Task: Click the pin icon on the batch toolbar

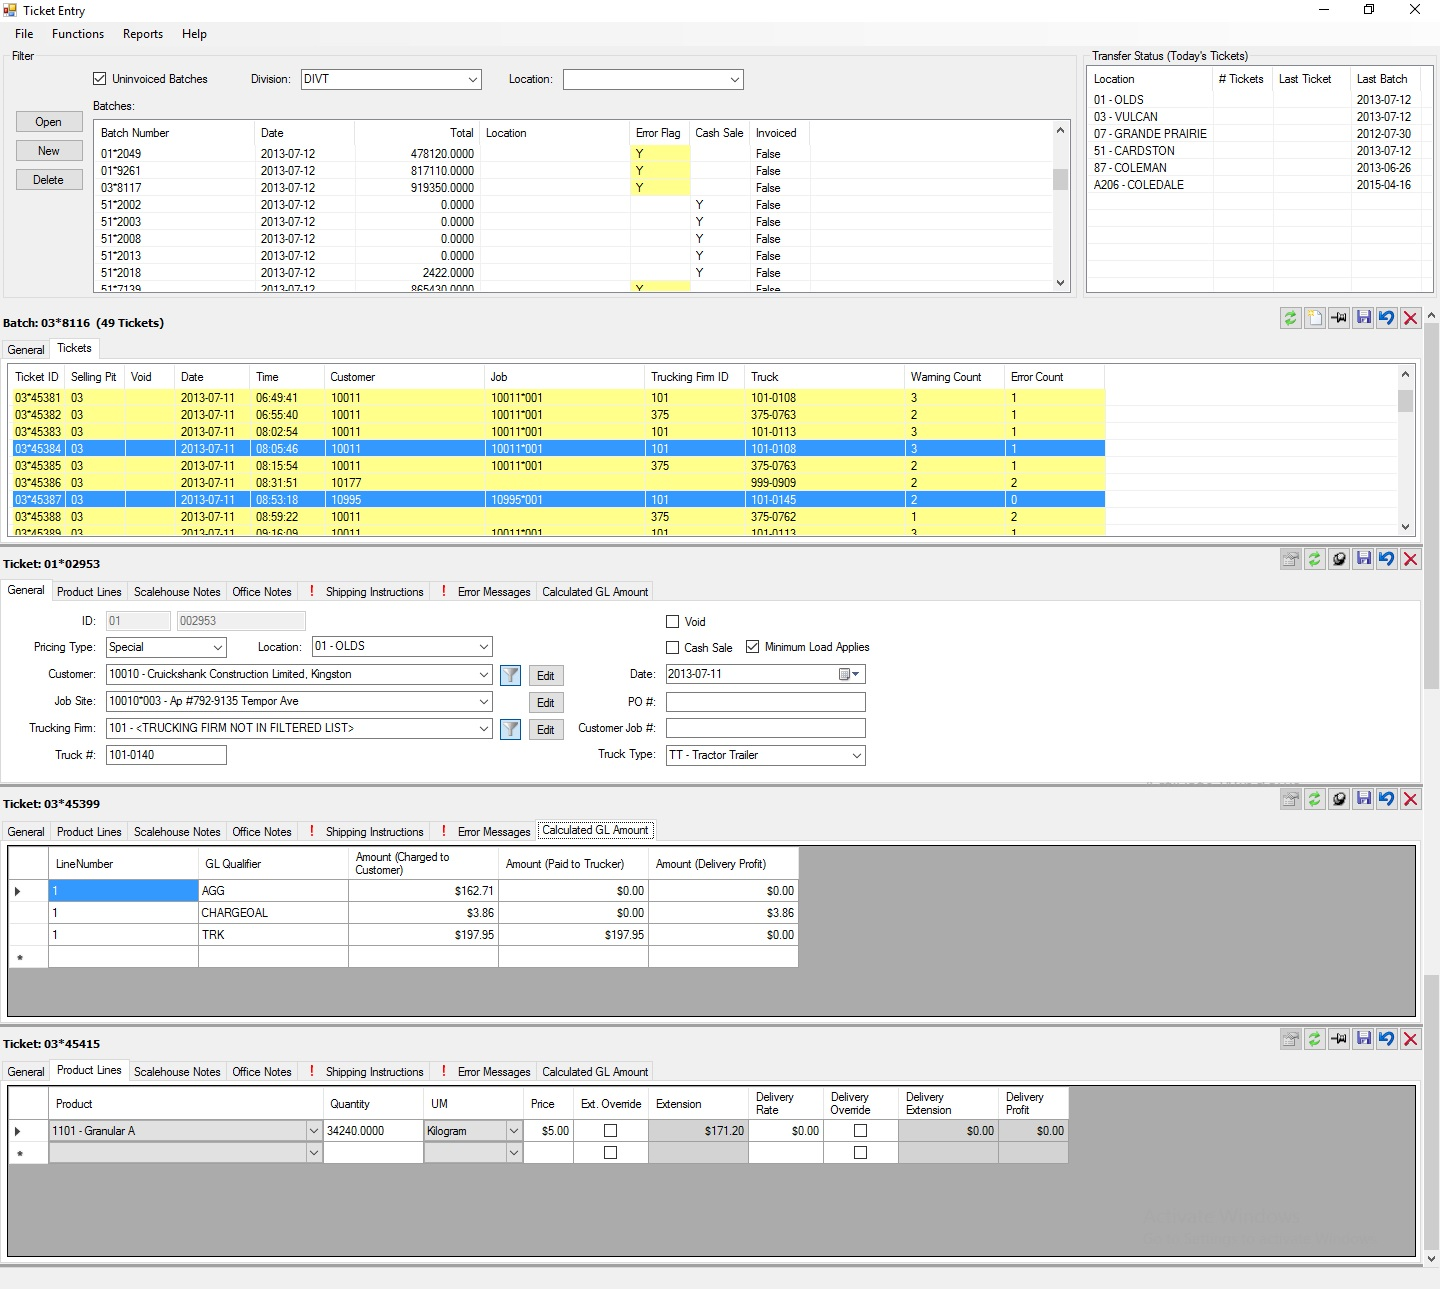Action: [x=1339, y=318]
